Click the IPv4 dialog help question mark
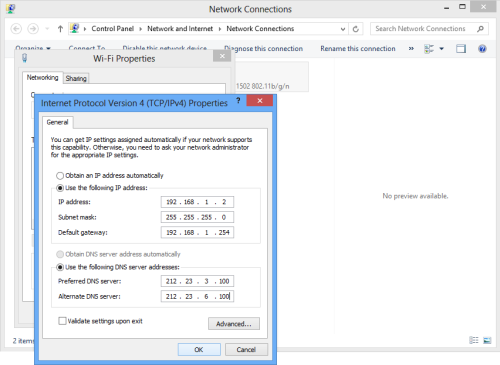The image size is (500, 365). coord(238,100)
